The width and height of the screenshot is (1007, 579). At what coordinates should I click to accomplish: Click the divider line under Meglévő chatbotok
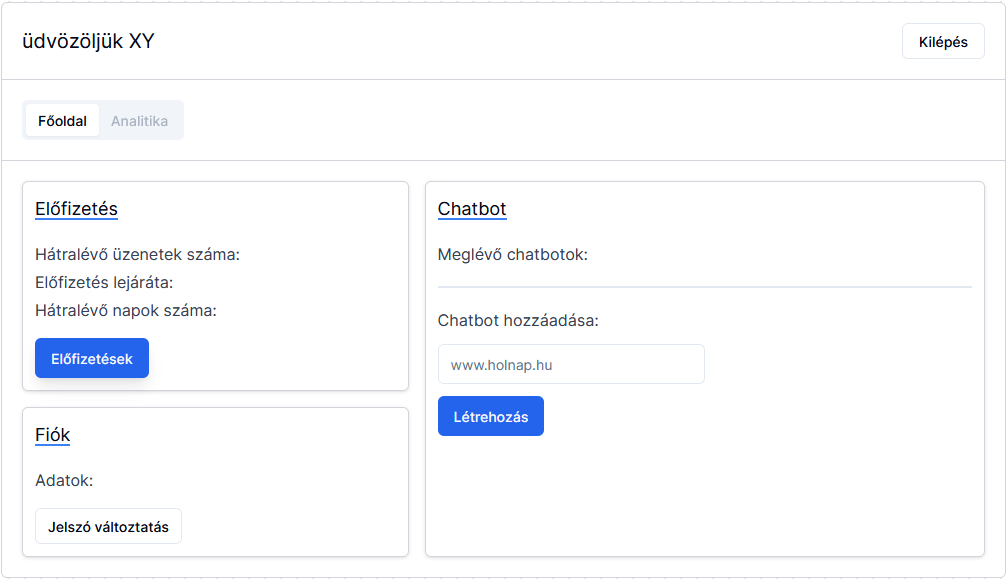pos(704,287)
